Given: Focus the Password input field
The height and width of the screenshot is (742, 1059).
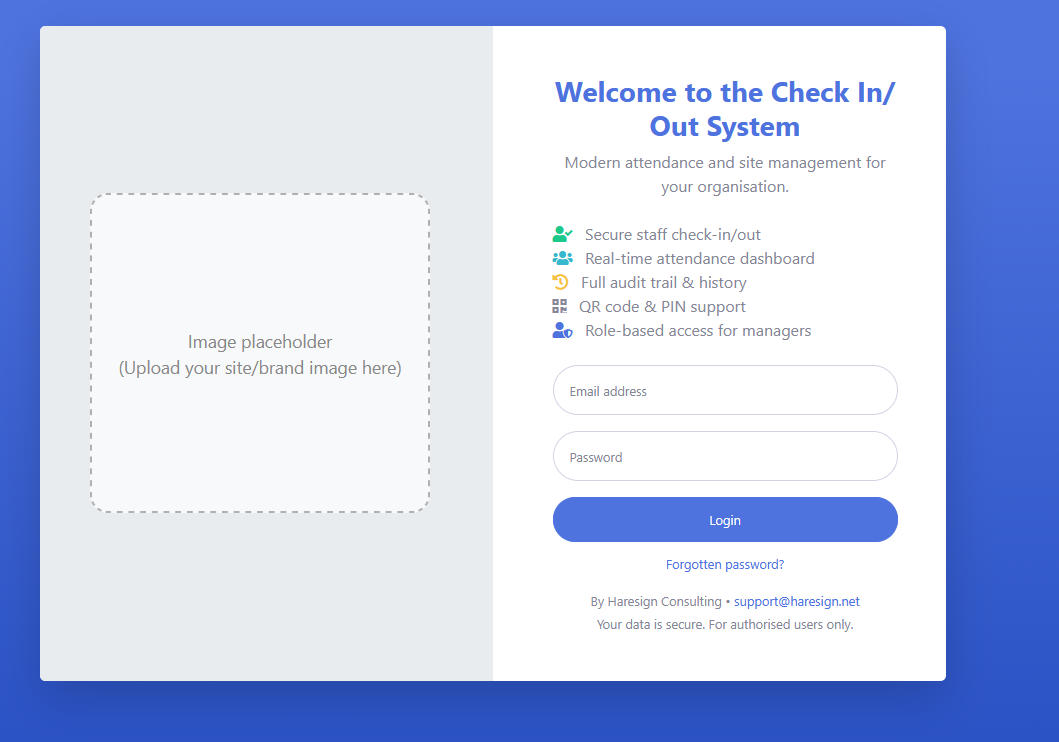Looking at the screenshot, I should coord(725,457).
